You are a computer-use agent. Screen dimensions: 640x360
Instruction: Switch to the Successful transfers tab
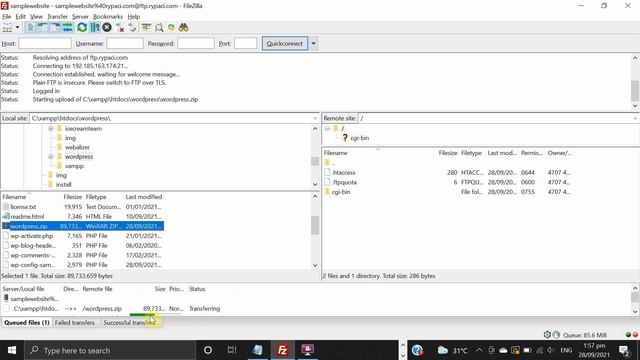coord(130,322)
